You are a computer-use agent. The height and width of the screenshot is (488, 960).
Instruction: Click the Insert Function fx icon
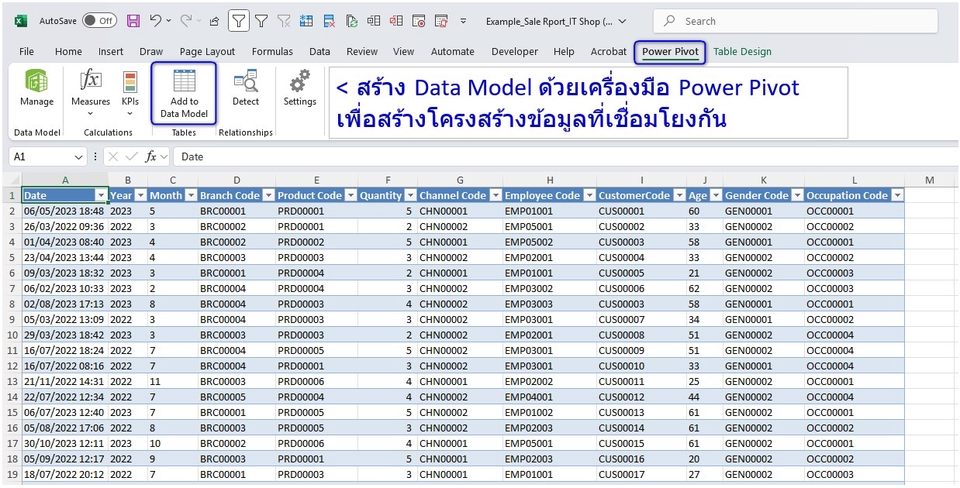(151, 157)
